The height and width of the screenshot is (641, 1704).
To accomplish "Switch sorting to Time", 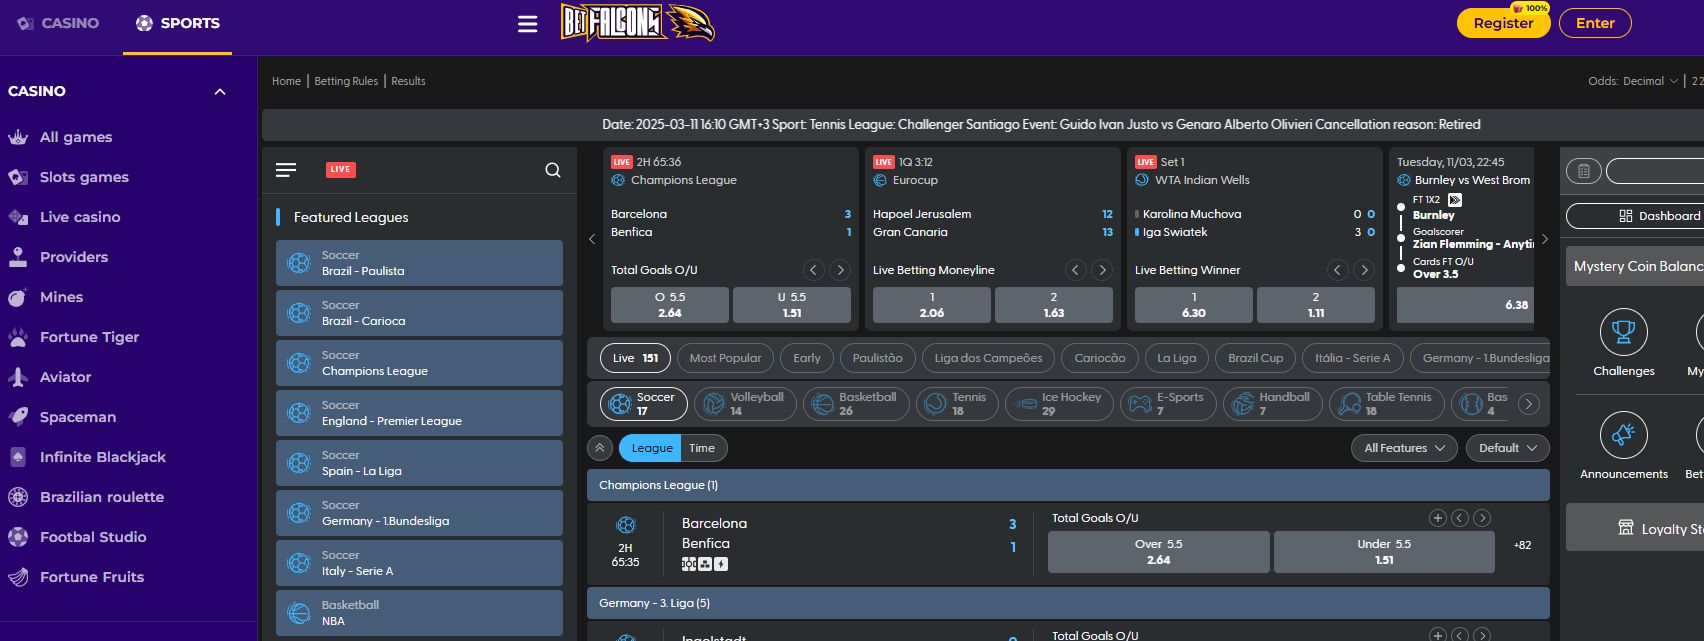I will tap(702, 448).
